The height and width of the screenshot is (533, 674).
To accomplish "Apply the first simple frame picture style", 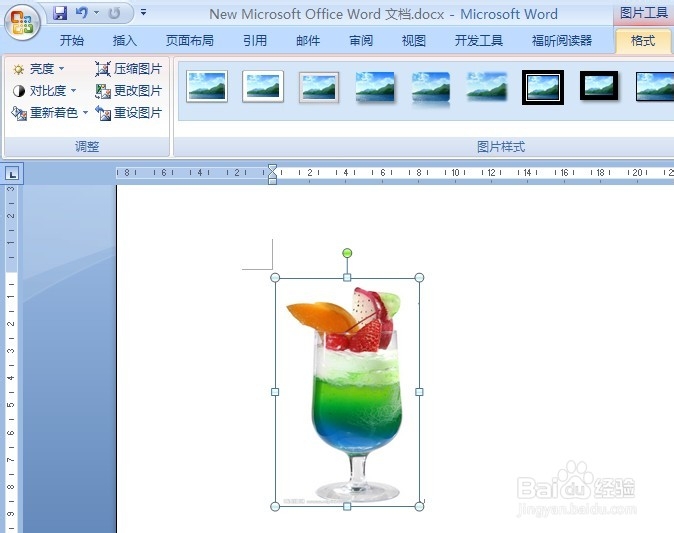I will pyautogui.click(x=207, y=86).
